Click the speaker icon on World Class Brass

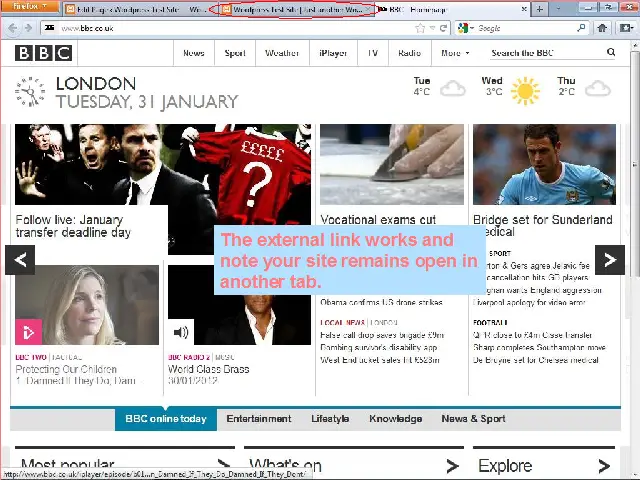(x=181, y=332)
